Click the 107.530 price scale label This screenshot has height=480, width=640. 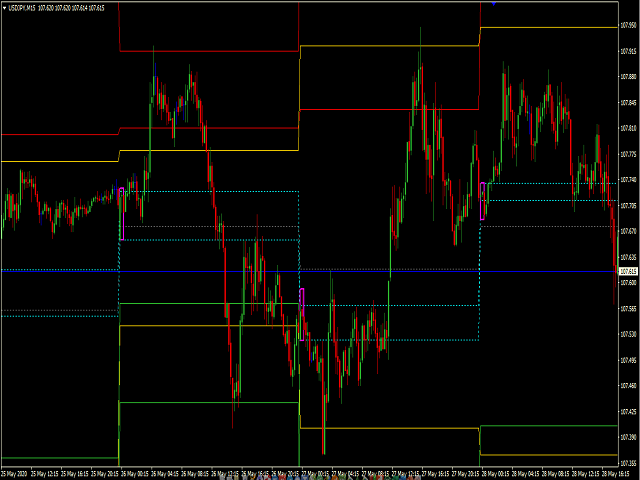[628, 334]
